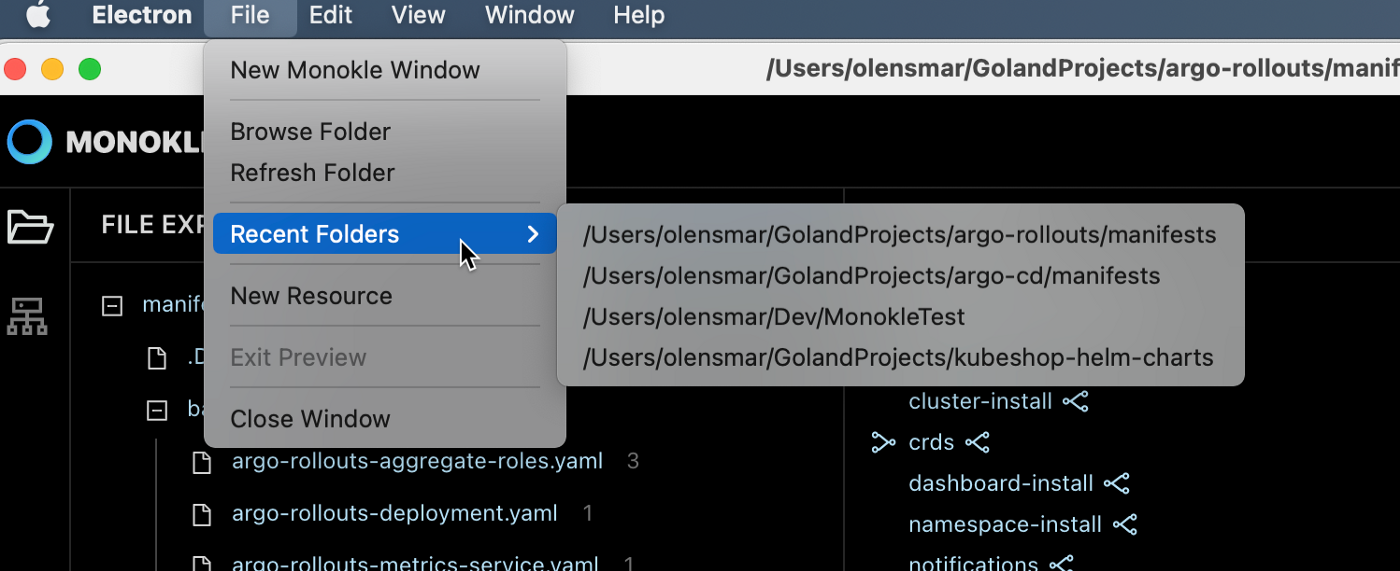Viewport: 1400px width, 571px height.
Task: Select argo-rollouts-metrics-service.yaml file
Action: coord(415,563)
